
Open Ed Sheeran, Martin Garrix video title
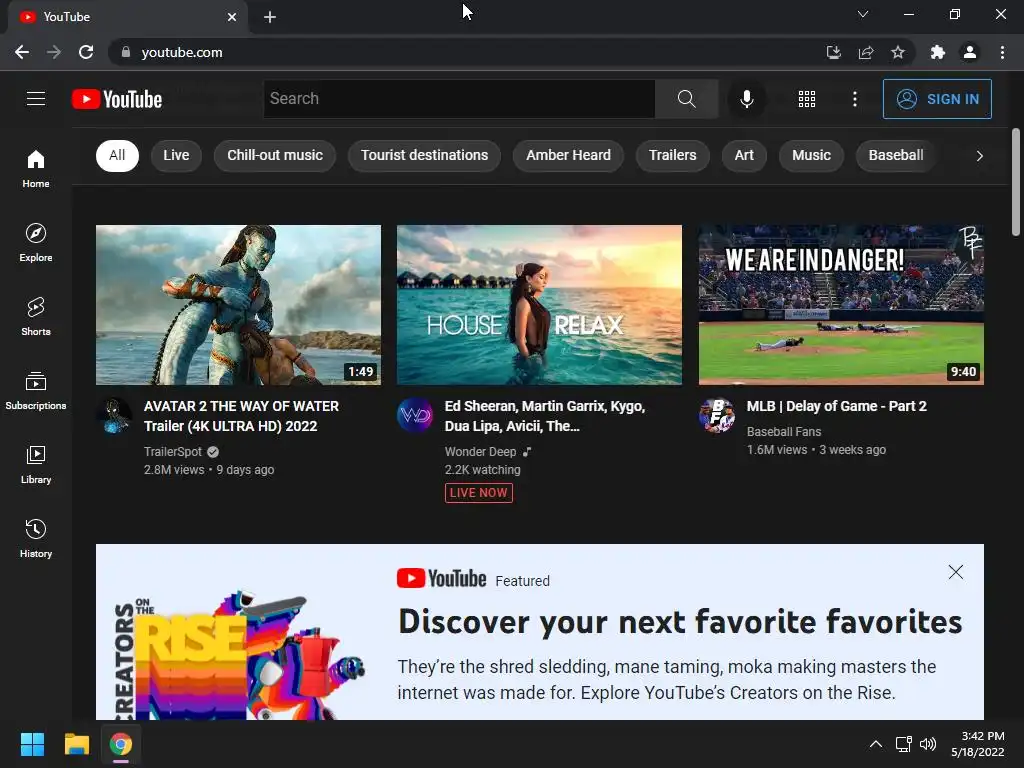[545, 416]
